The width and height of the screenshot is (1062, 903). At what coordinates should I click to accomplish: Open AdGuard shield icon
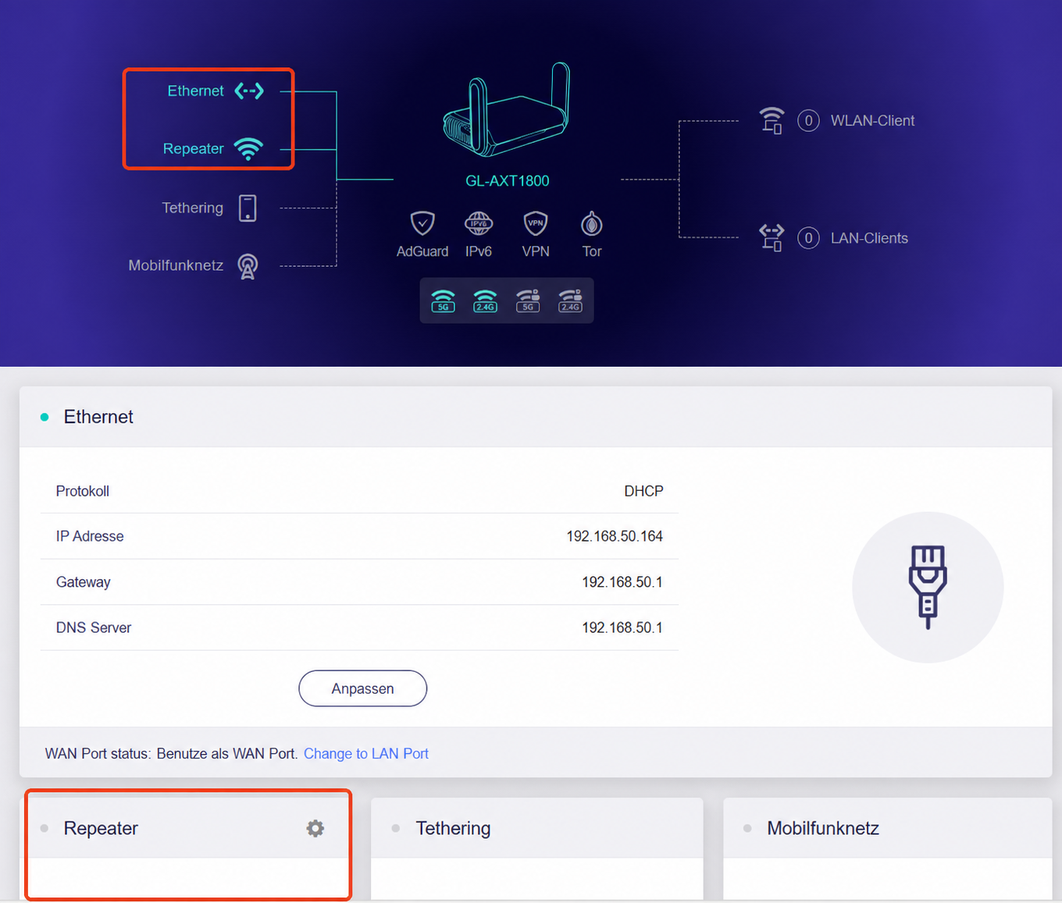[422, 224]
